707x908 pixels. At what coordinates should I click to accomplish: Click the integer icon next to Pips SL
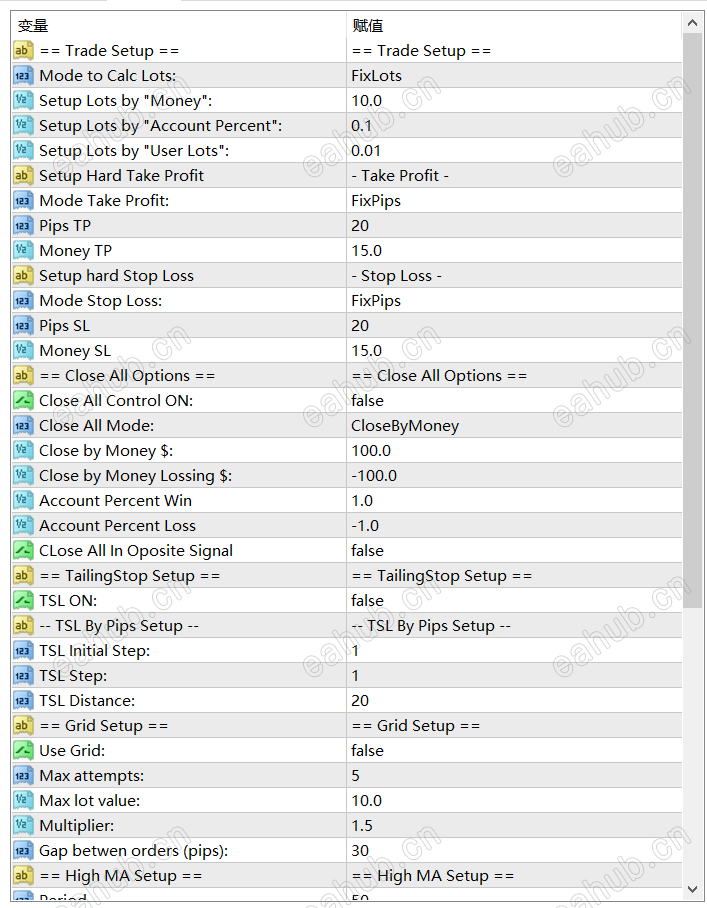[x=23, y=325]
